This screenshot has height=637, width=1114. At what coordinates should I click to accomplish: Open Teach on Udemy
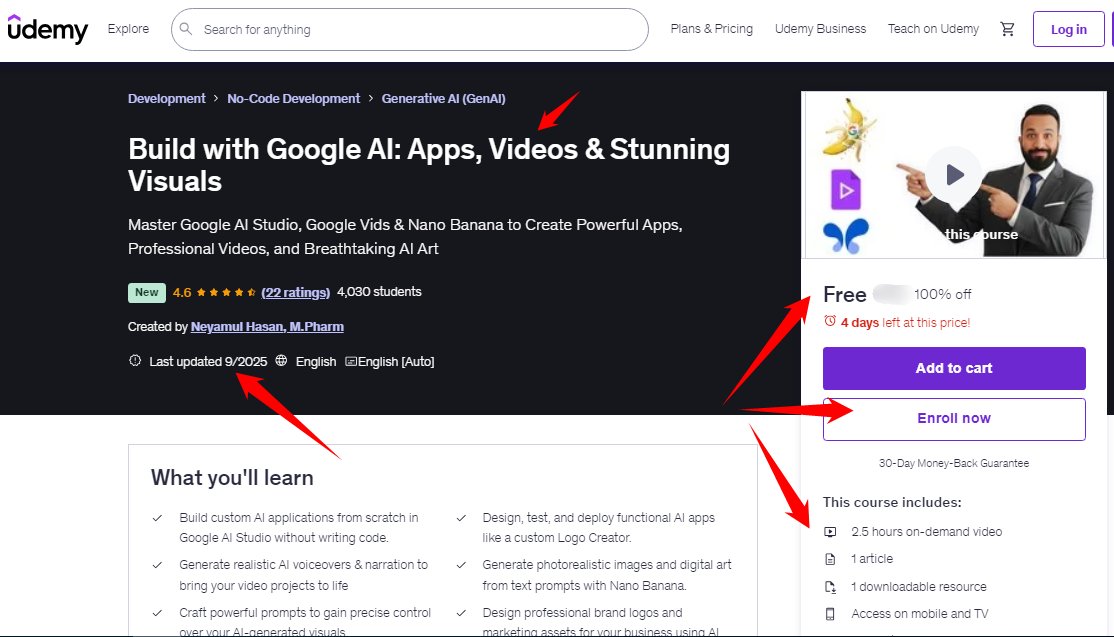(933, 29)
